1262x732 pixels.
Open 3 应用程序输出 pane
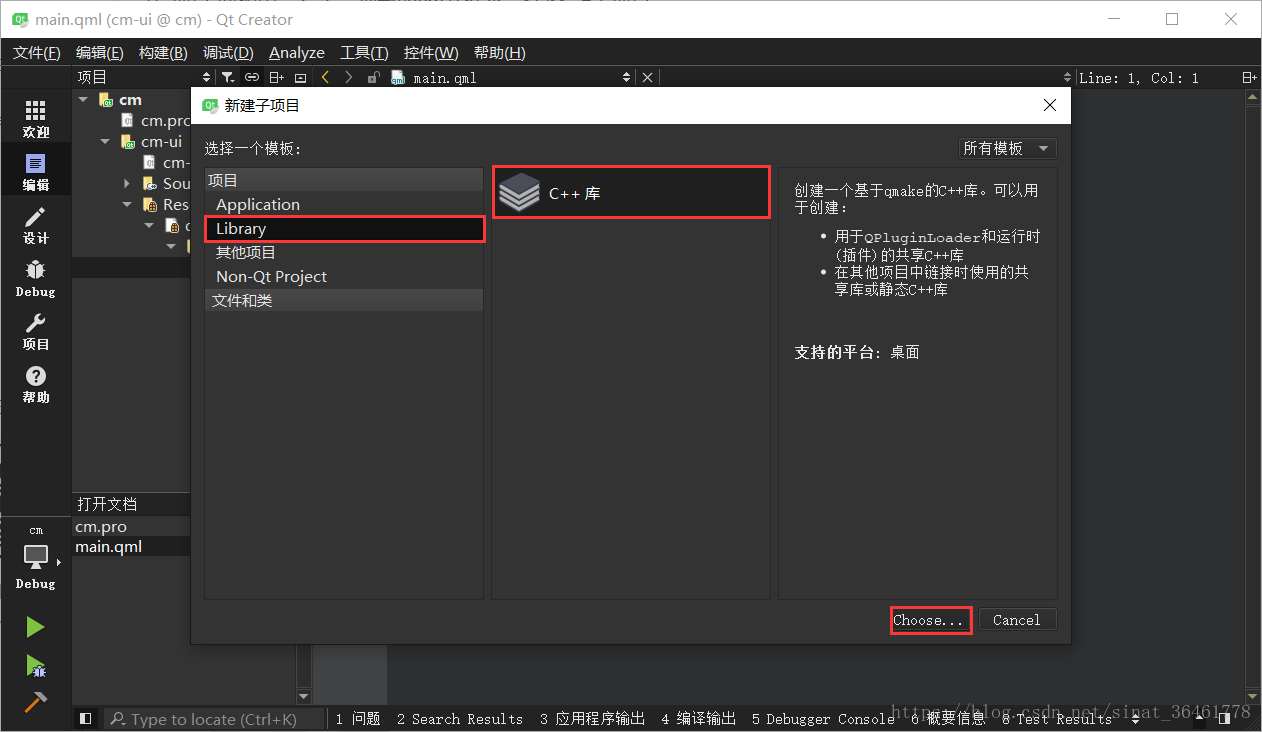[x=592, y=718]
